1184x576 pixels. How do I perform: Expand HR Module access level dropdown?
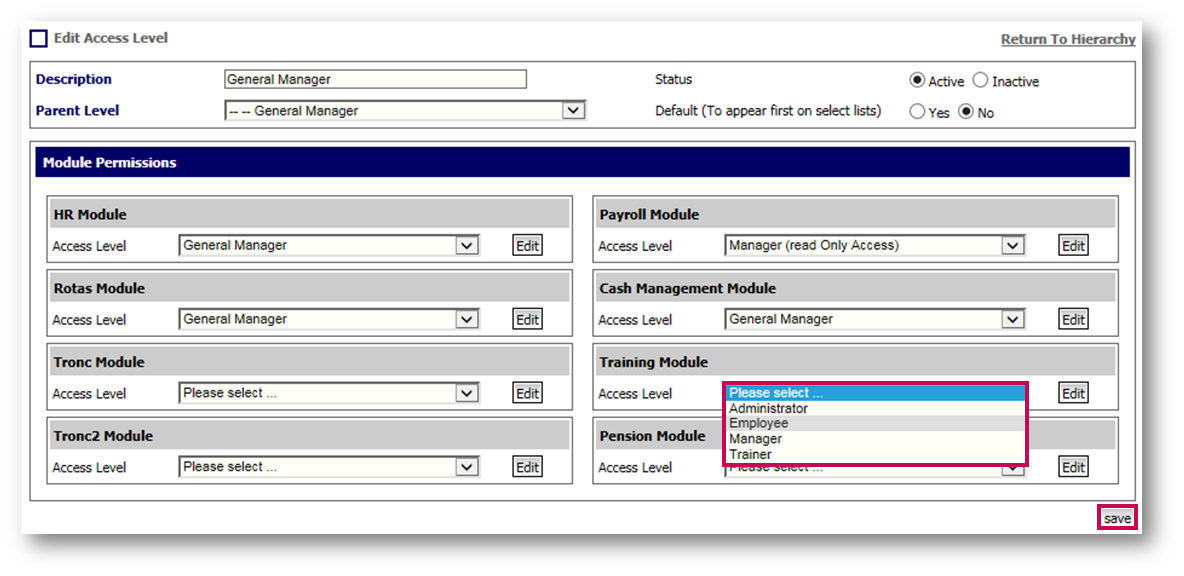click(467, 245)
